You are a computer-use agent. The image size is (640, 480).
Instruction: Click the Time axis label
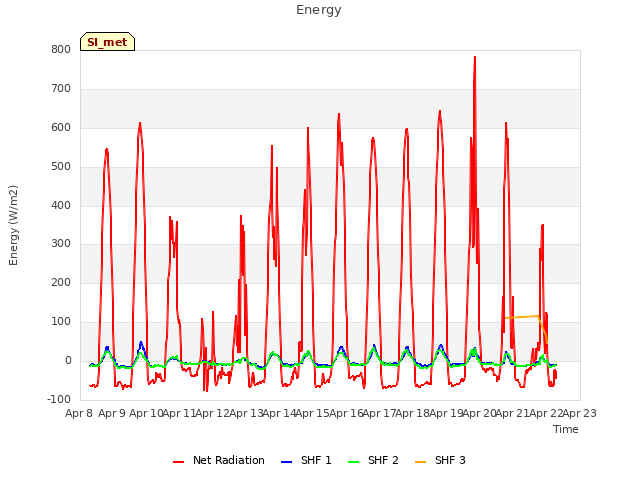pos(566,429)
